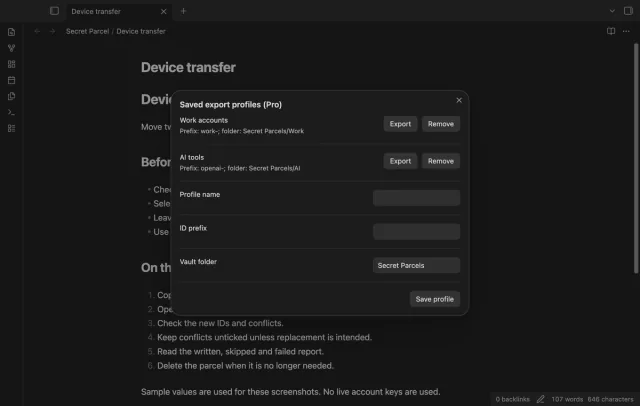Click the Device transfer note heading
Image resolution: width=640 pixels, height=406 pixels.
tap(188, 67)
